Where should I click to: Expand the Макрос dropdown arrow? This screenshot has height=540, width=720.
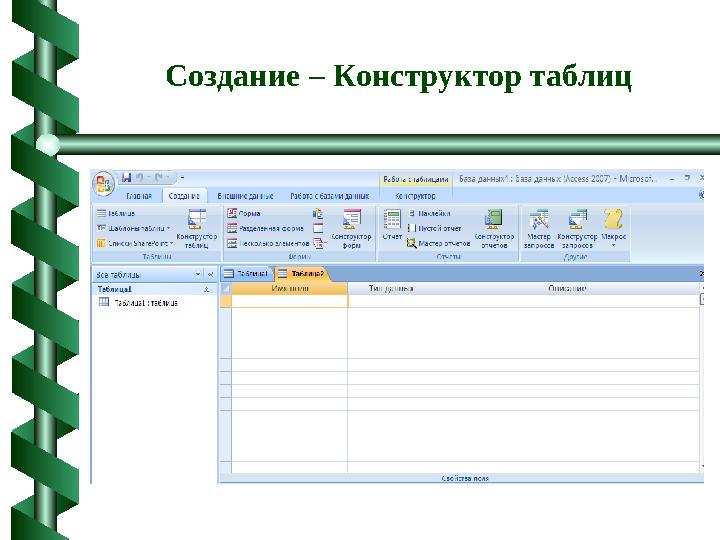(x=613, y=246)
